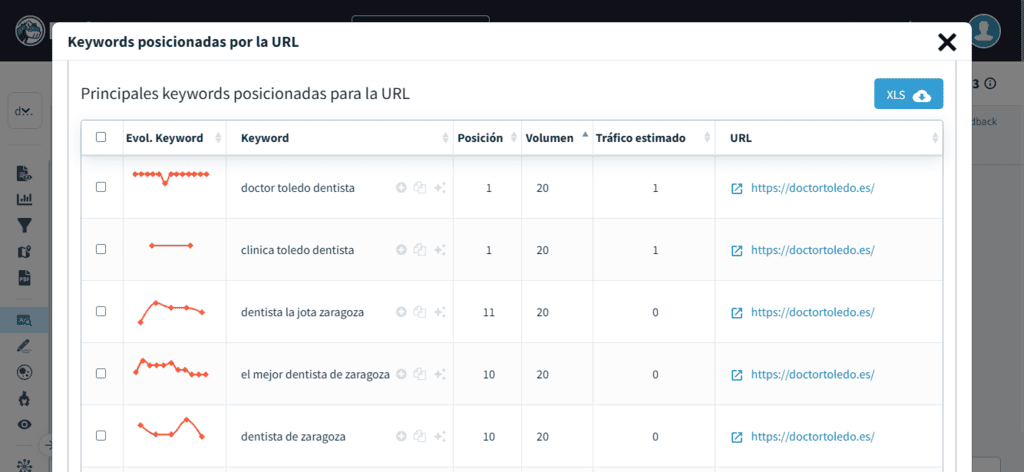The image size is (1024, 472).
Task: Open doctortoledo.es link for 'clinica toledo dentista'
Action: point(812,250)
